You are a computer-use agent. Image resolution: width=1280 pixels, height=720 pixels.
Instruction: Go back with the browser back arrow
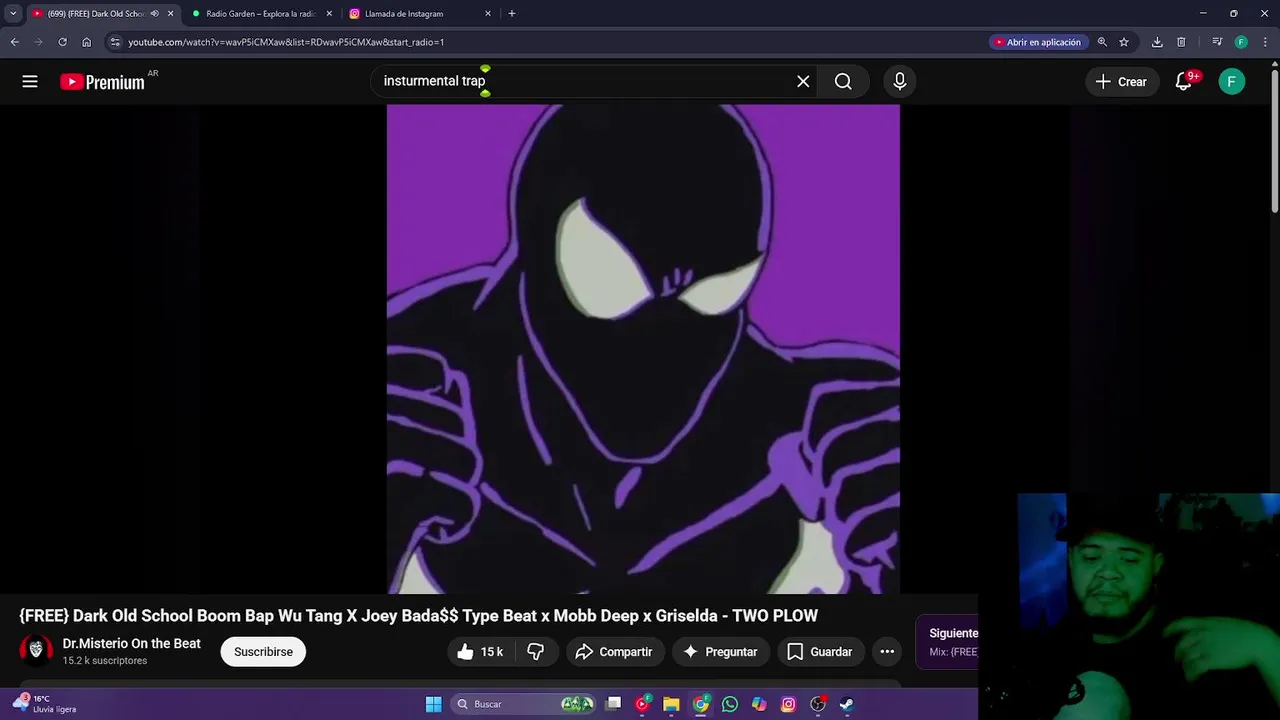click(14, 42)
